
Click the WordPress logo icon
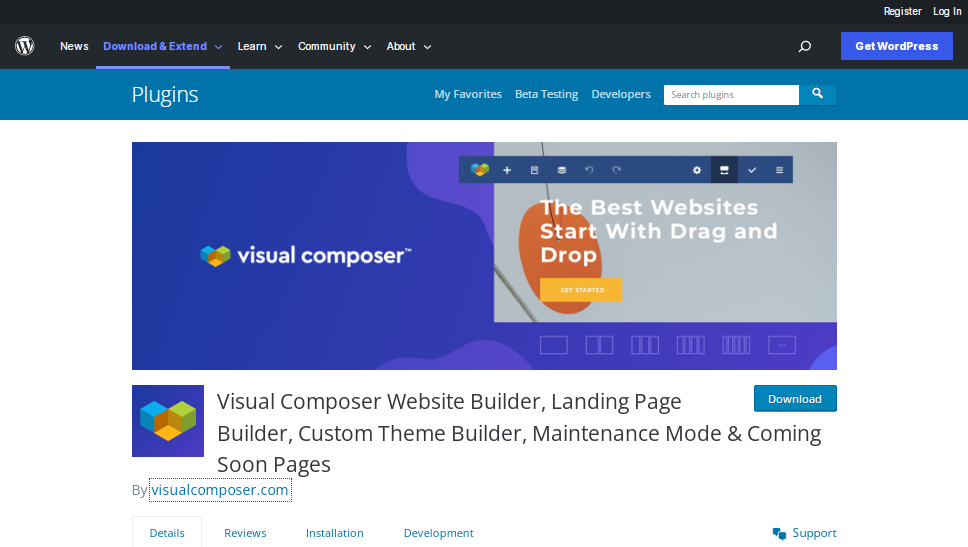(25, 46)
